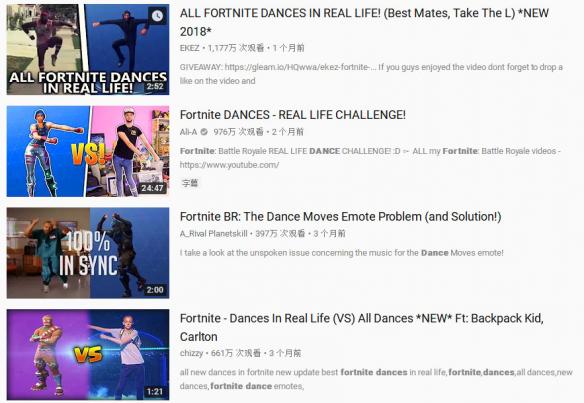Image resolution: width=584 pixels, height=403 pixels.
Task: Visit the EKEZ channel link
Action: click(x=189, y=48)
